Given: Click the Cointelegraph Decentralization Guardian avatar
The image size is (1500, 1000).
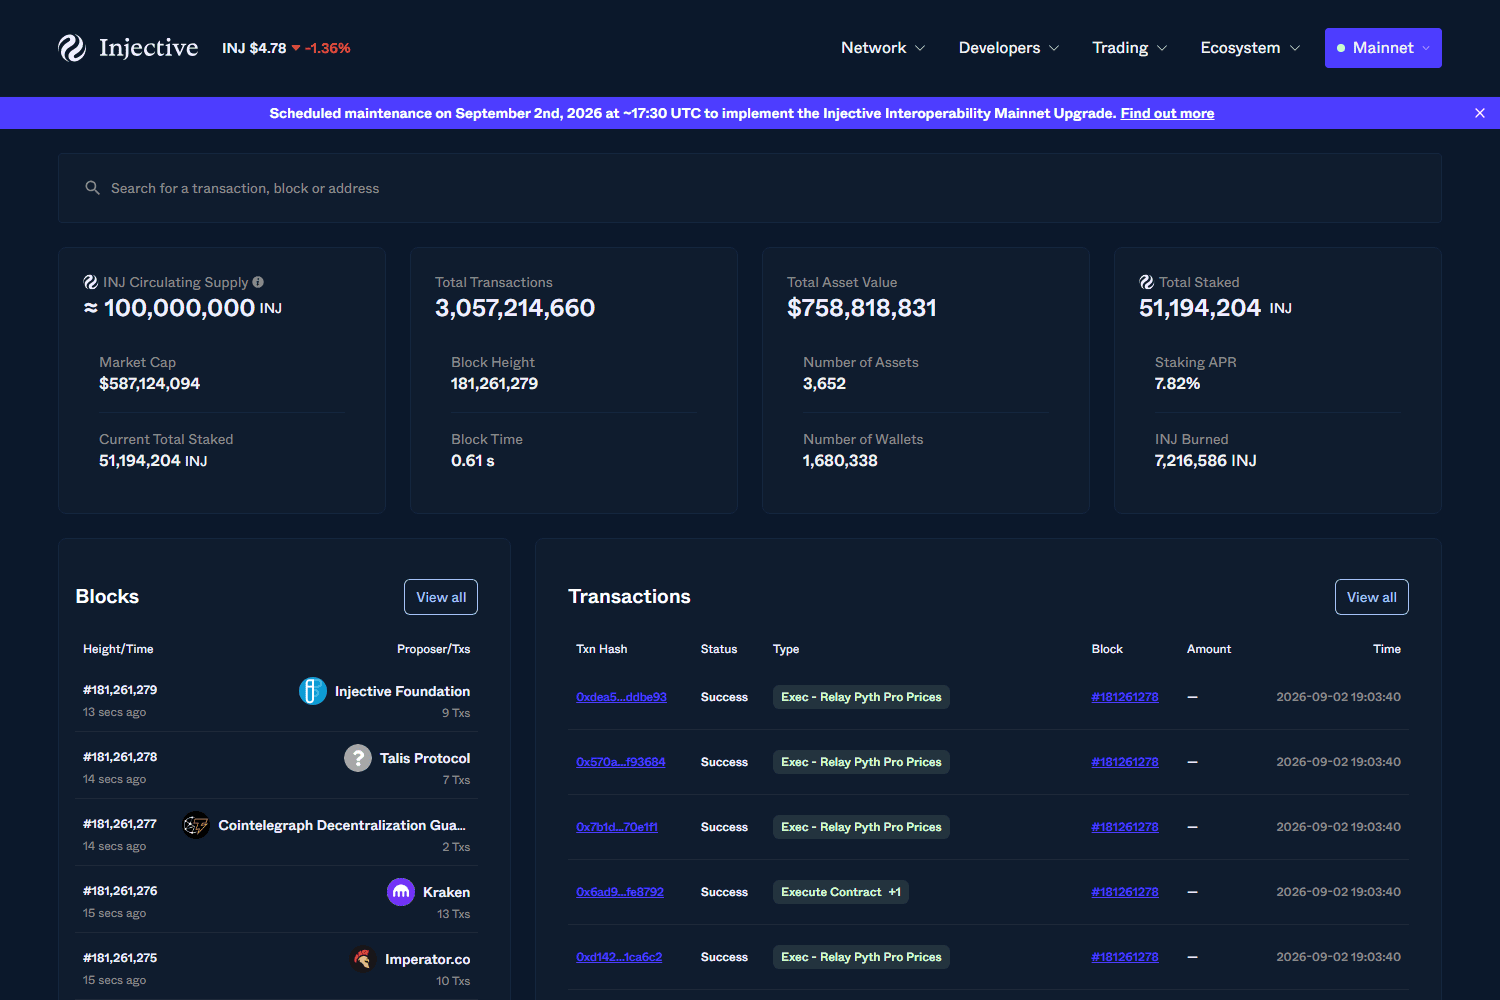Looking at the screenshot, I should (196, 825).
